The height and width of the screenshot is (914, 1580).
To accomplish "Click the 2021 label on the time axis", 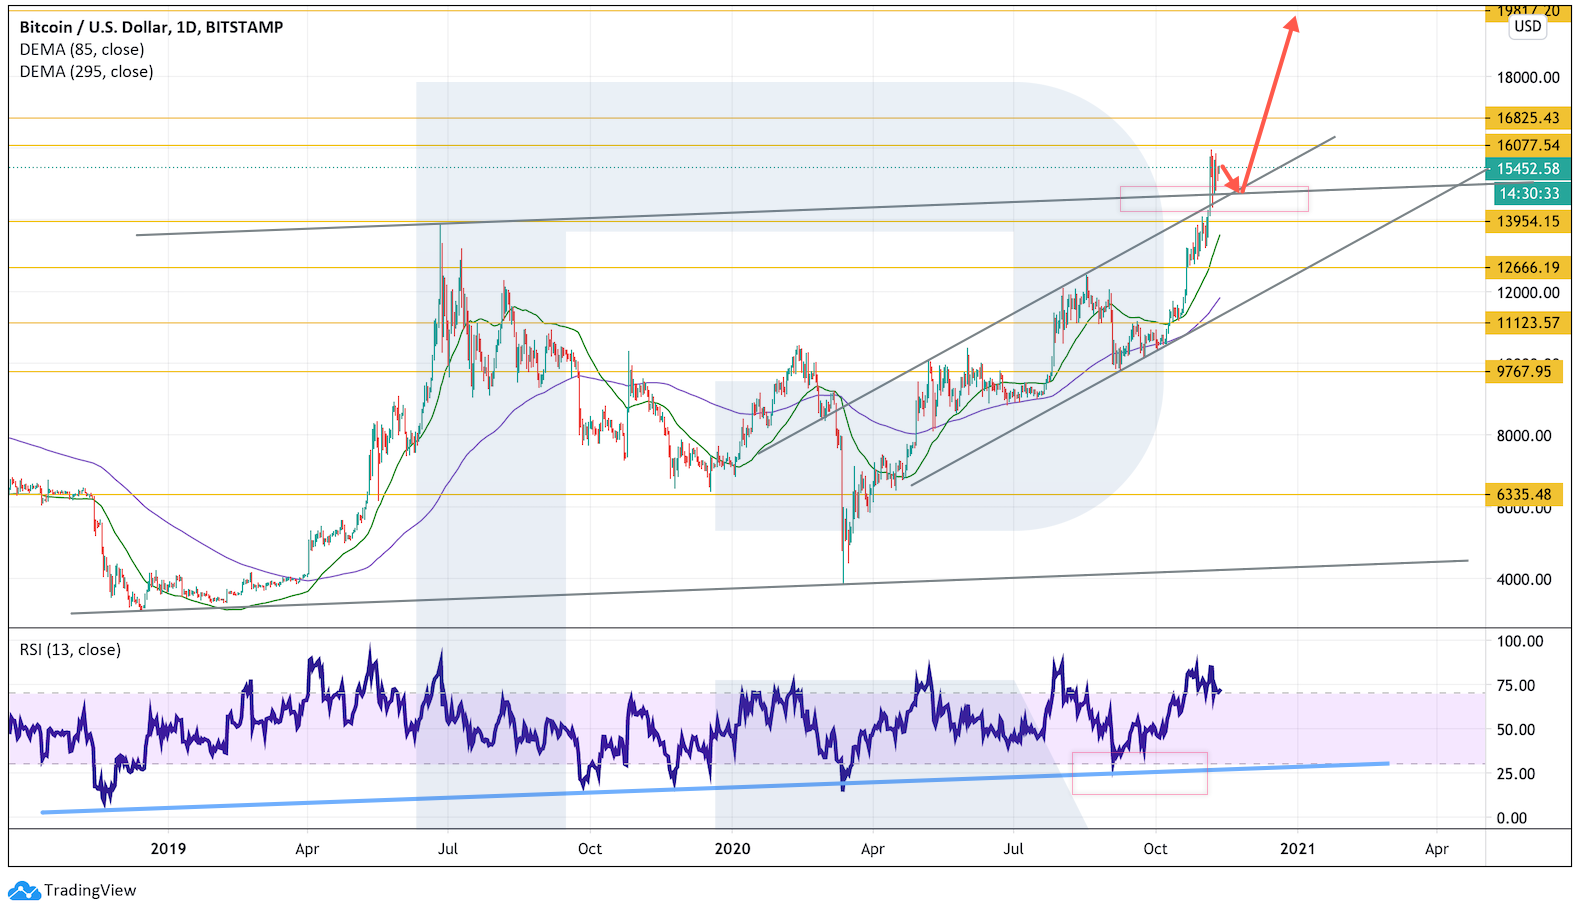I will point(1297,849).
